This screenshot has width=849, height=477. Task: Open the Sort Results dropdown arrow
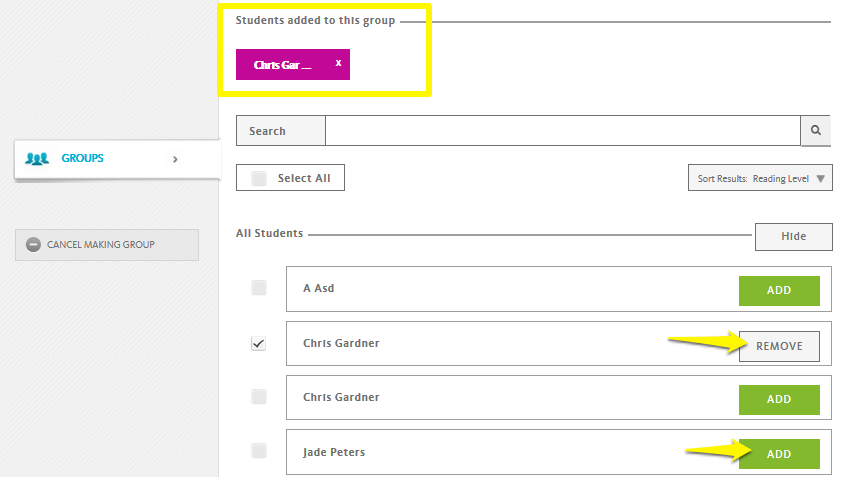click(x=821, y=179)
